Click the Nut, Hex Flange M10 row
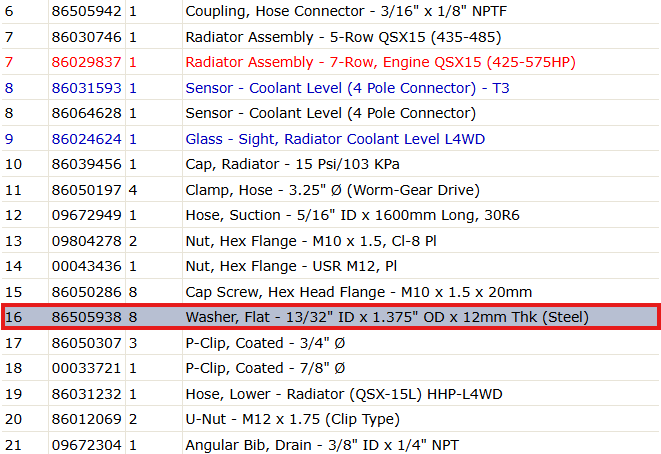This screenshot has width=661, height=454. (330, 241)
